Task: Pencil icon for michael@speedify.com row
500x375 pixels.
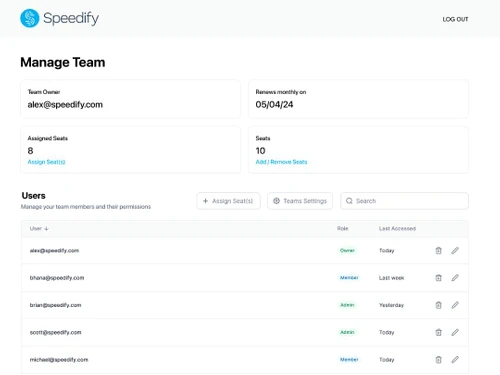Action: click(455, 360)
